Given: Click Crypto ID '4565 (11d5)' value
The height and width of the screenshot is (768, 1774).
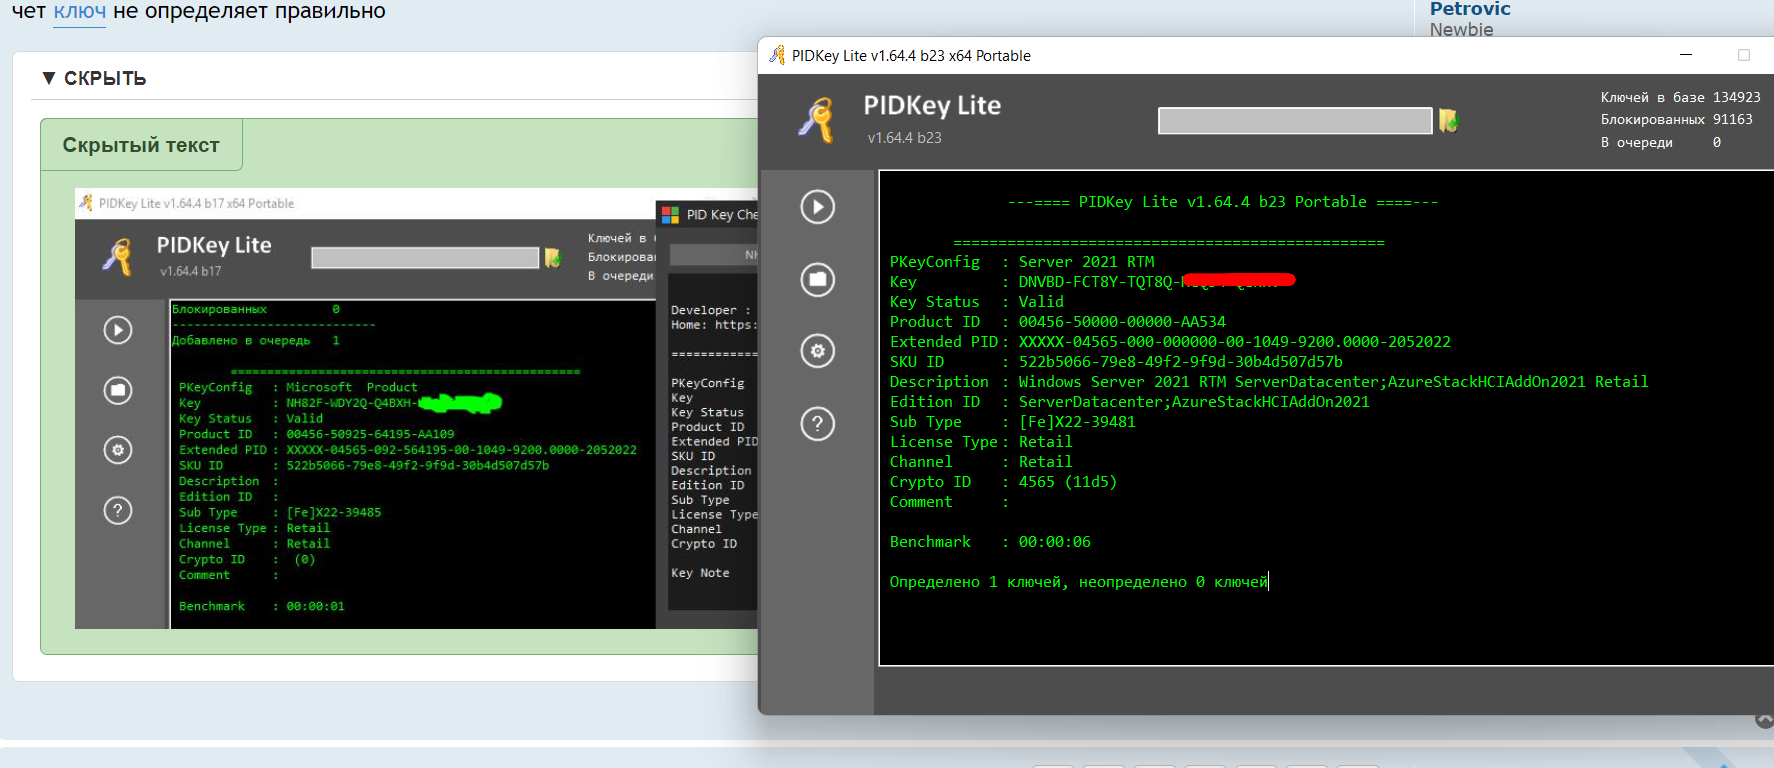Looking at the screenshot, I should [x=1067, y=482].
